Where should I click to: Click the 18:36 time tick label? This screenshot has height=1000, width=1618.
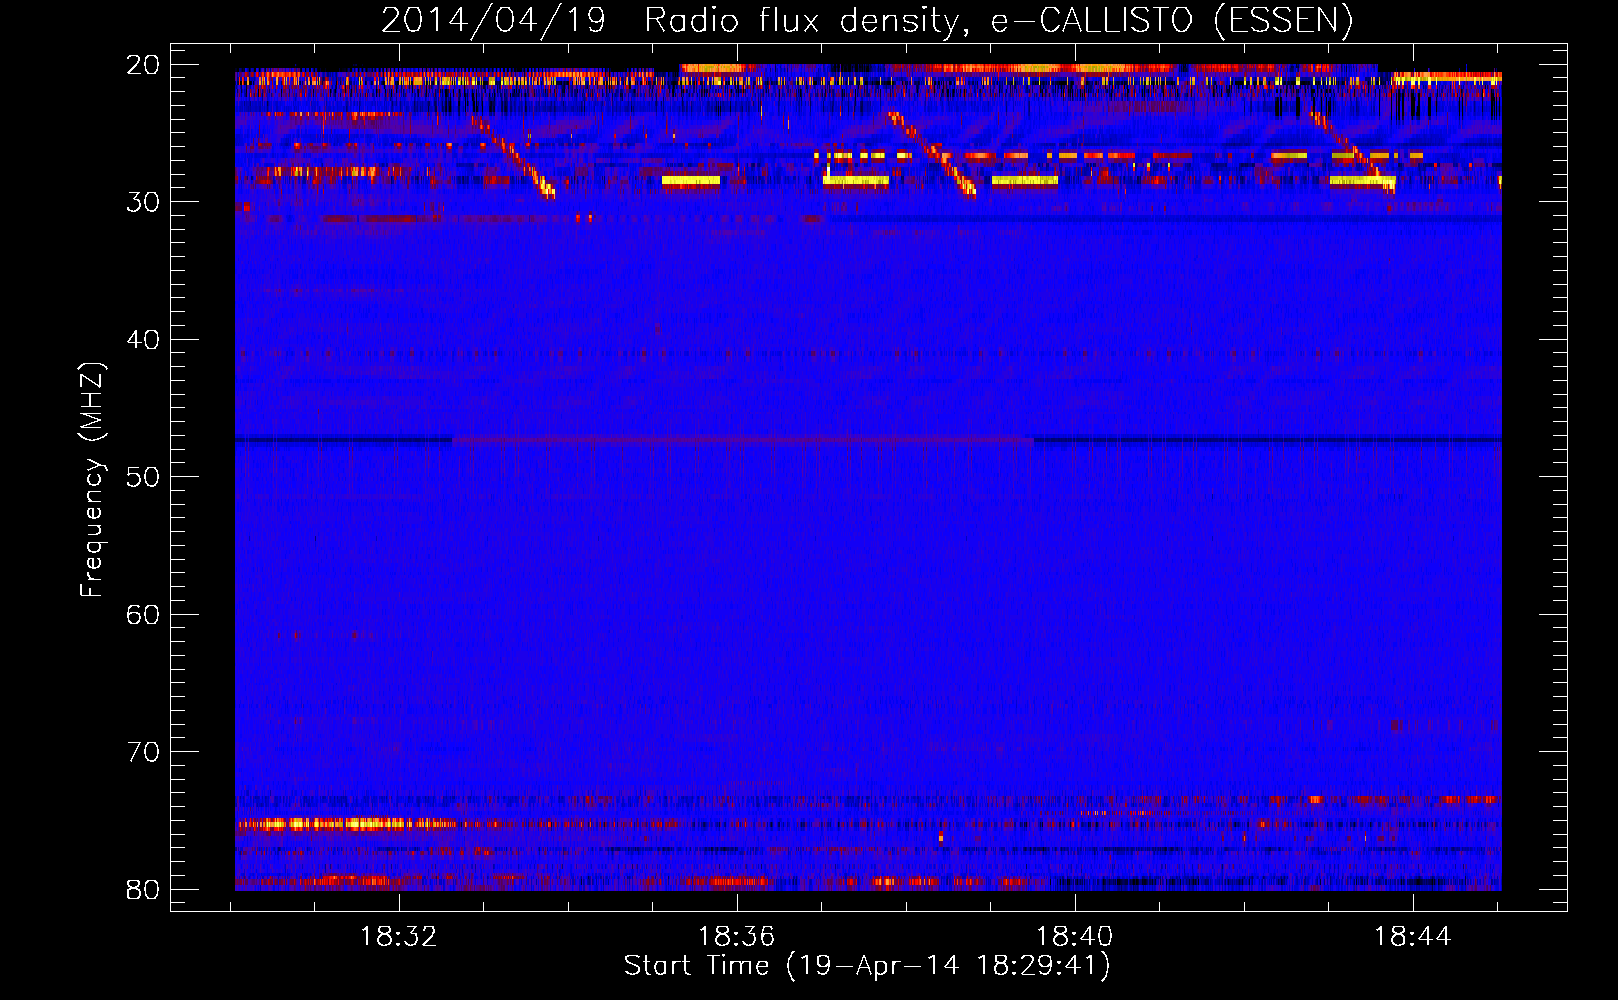click(737, 937)
